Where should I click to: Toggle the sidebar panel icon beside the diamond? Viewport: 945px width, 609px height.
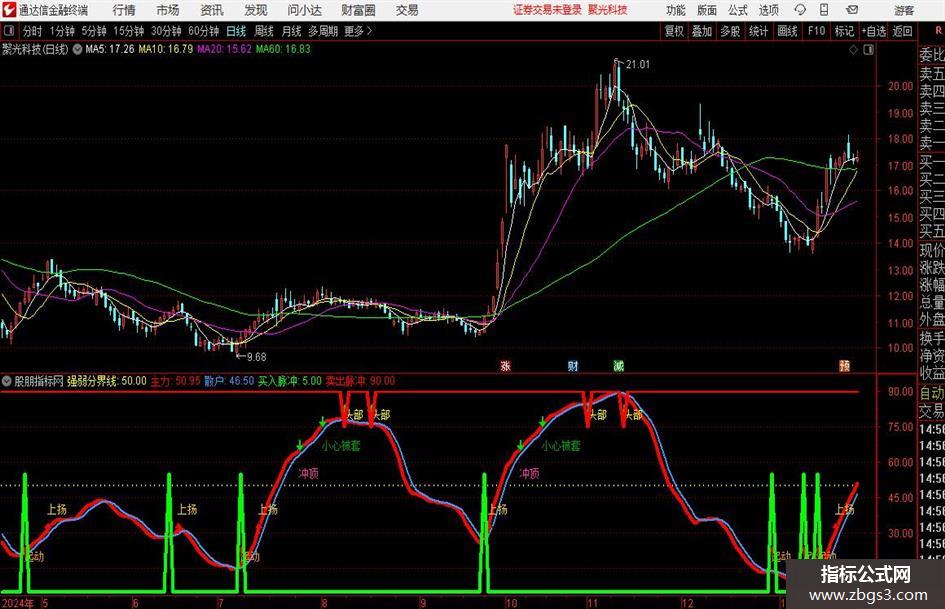[x=868, y=50]
